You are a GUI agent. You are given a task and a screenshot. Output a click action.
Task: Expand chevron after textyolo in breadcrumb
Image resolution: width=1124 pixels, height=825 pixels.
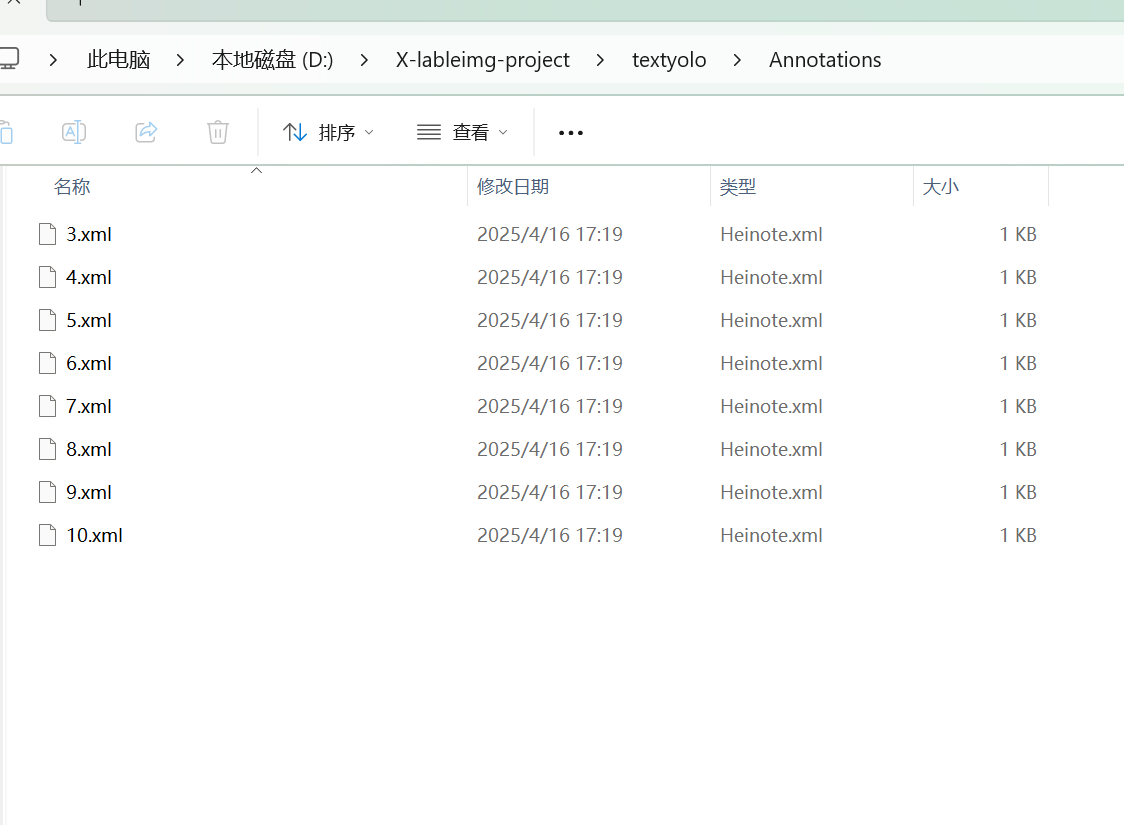737,60
